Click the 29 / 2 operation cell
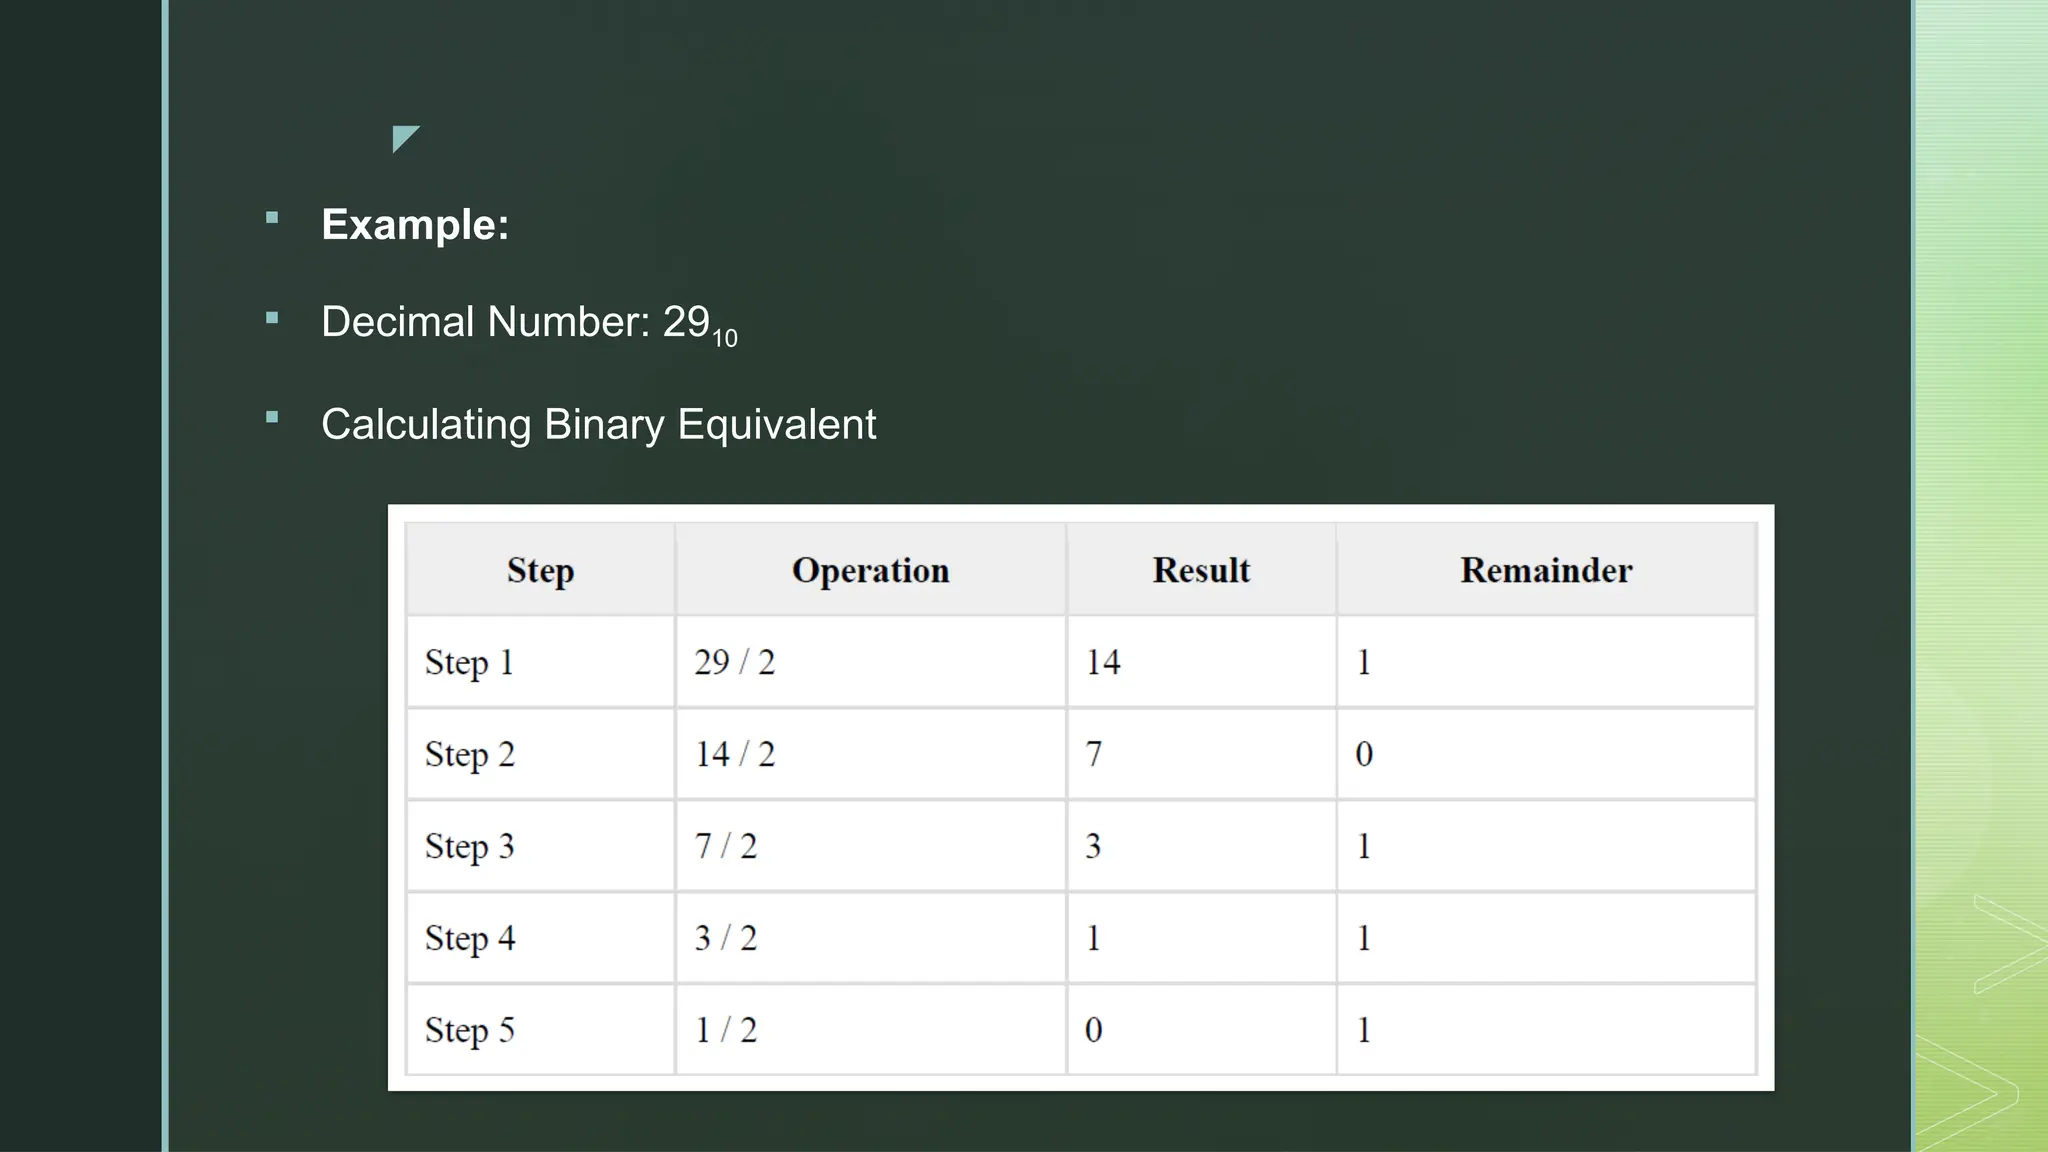Screen dimensions: 2048x1152 (870, 662)
